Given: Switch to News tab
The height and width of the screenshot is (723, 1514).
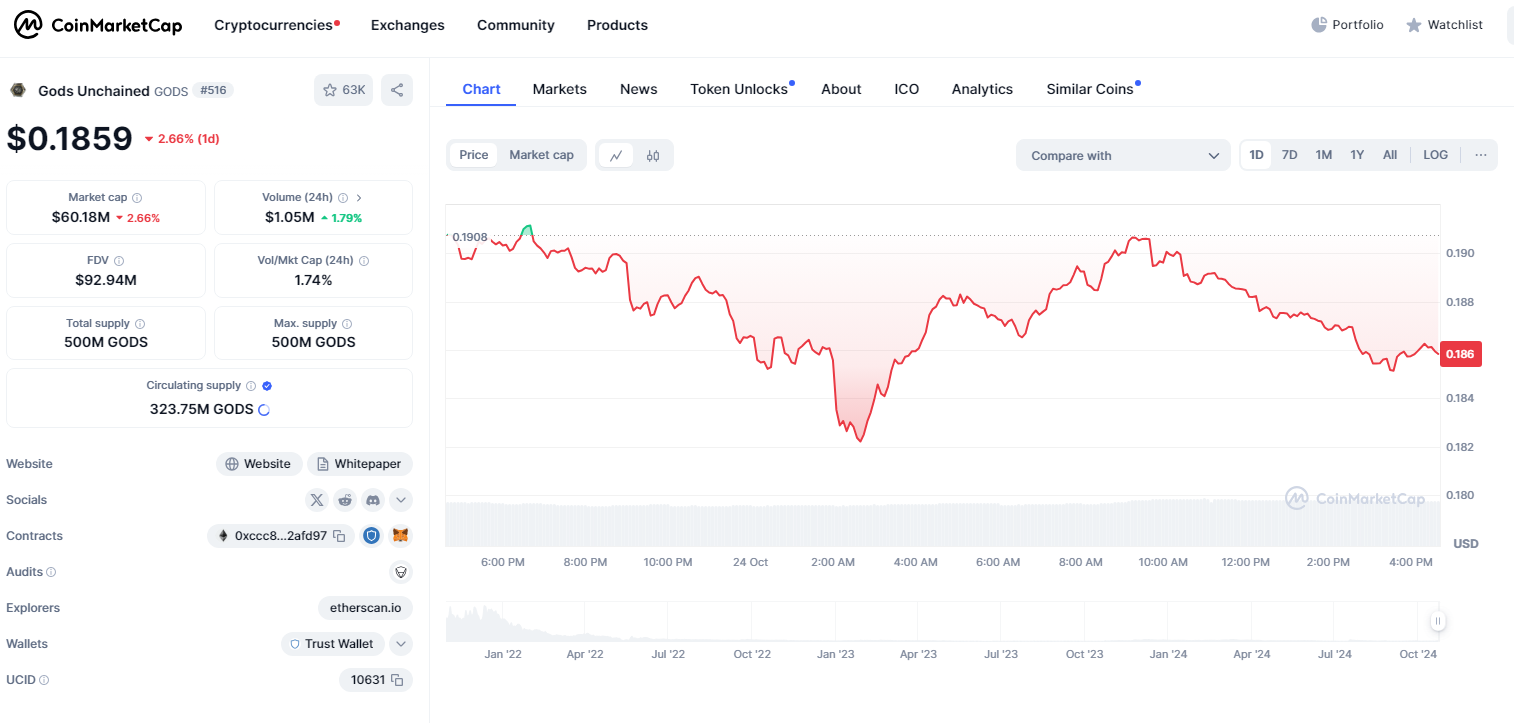Looking at the screenshot, I should click(x=639, y=89).
